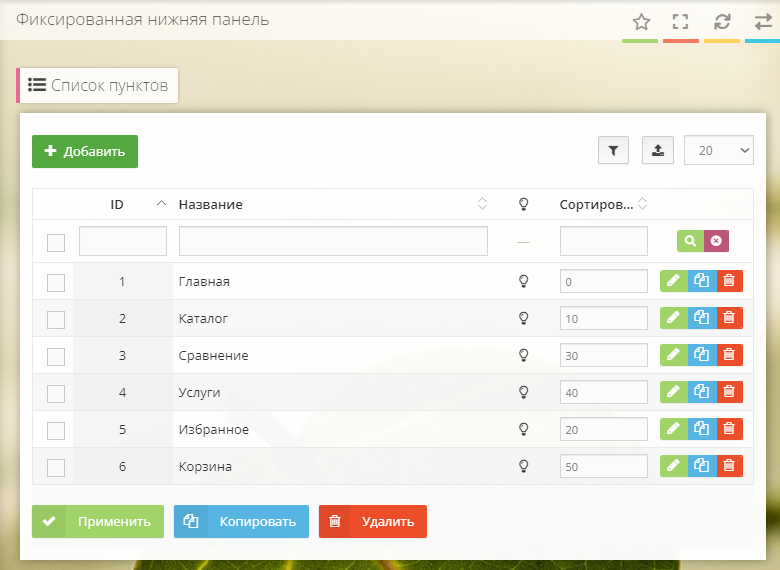Check the checkbox for Сравнение row
This screenshot has width=780, height=570.
pyautogui.click(x=56, y=356)
